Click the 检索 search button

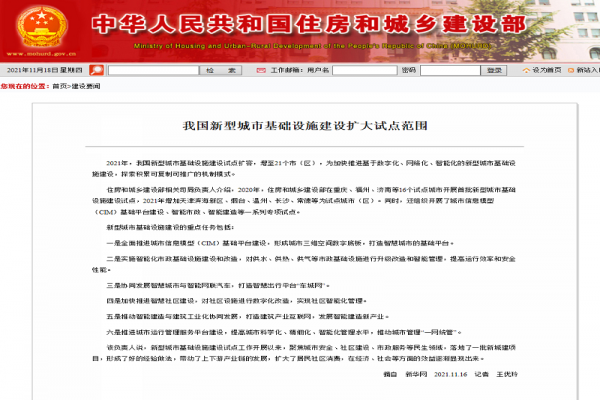tap(221, 70)
